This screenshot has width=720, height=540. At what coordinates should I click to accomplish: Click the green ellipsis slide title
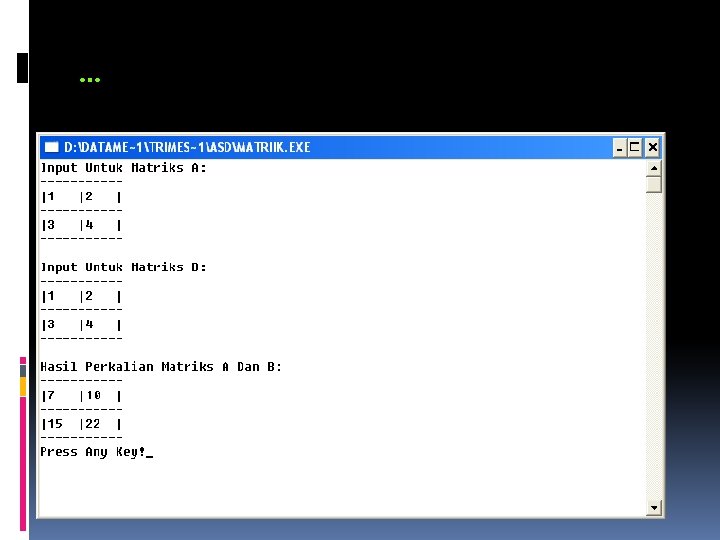point(90,80)
